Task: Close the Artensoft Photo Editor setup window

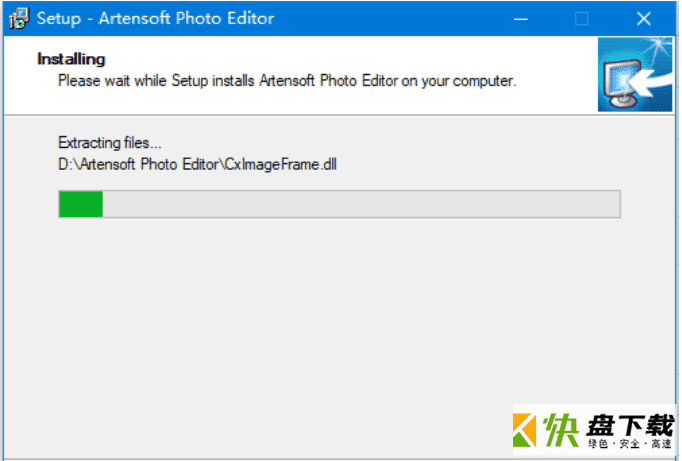Action: click(x=643, y=19)
